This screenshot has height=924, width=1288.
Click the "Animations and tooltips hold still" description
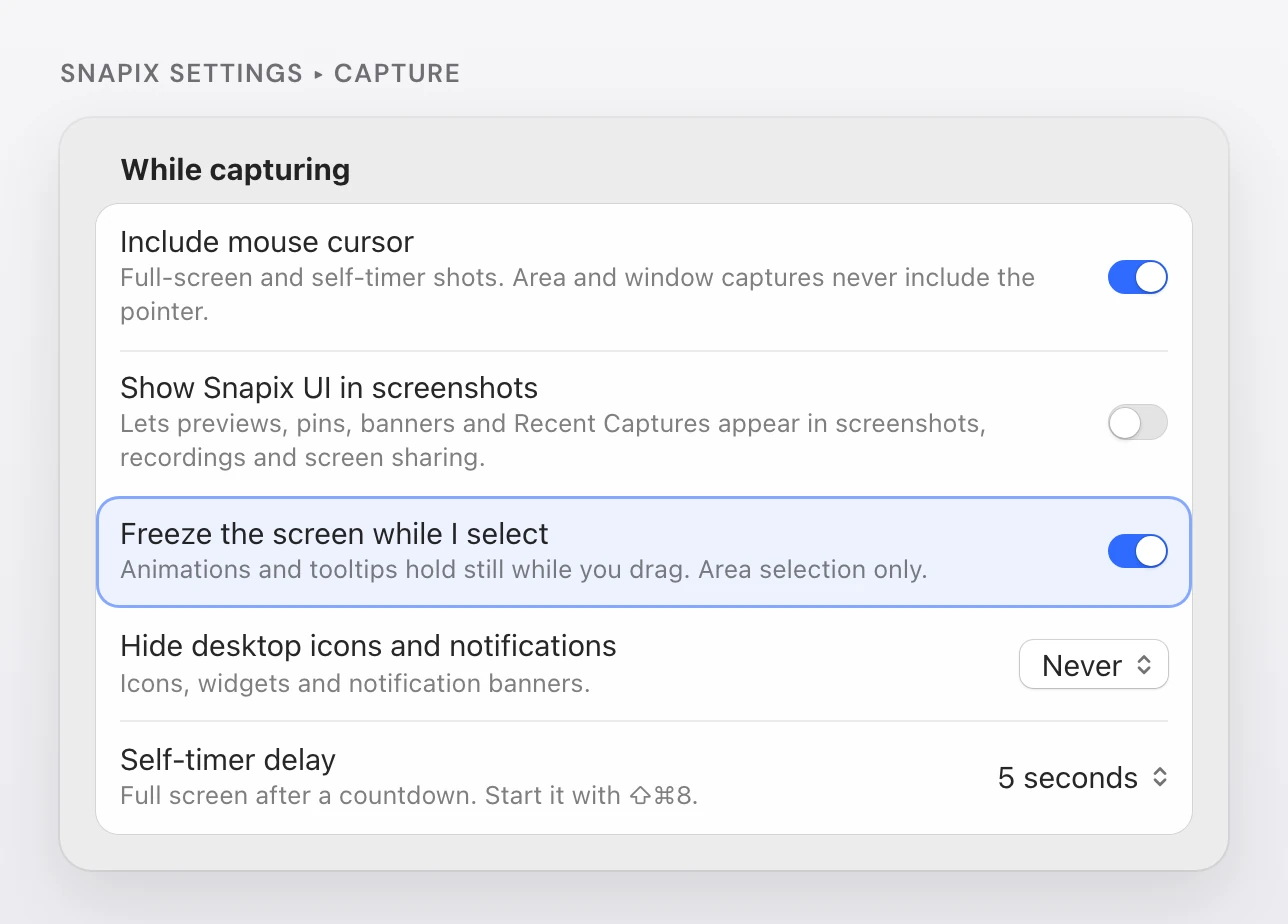[x=524, y=570]
